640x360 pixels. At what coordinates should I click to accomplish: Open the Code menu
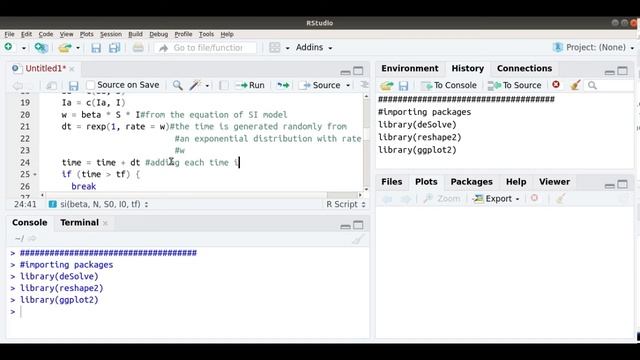click(x=46, y=34)
